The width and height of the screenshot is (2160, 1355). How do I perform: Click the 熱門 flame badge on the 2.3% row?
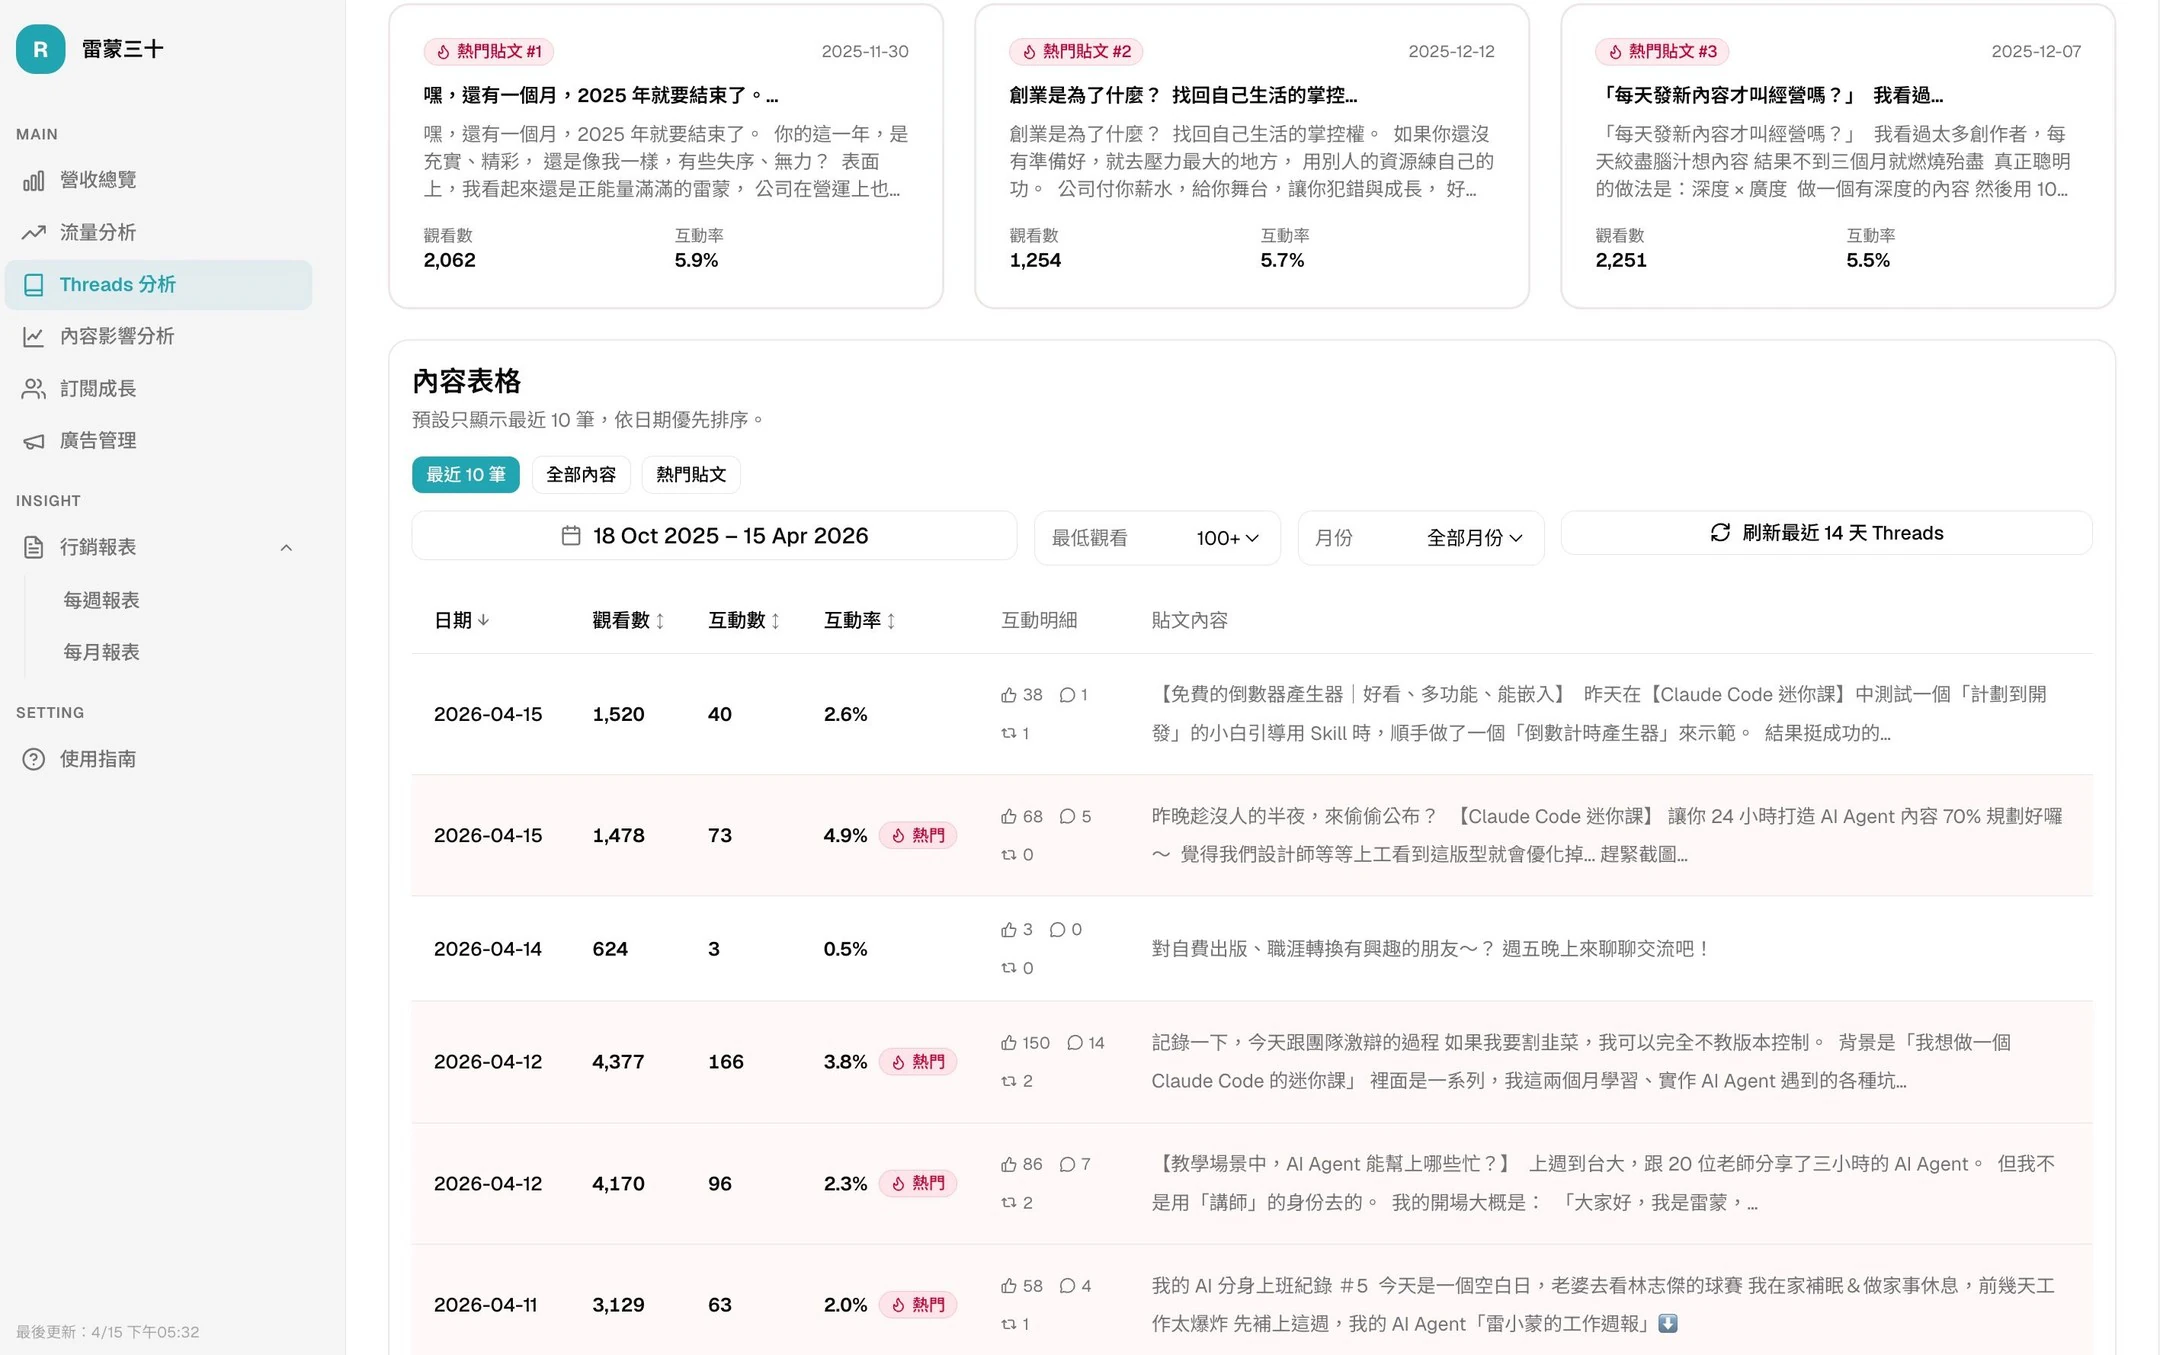(918, 1183)
